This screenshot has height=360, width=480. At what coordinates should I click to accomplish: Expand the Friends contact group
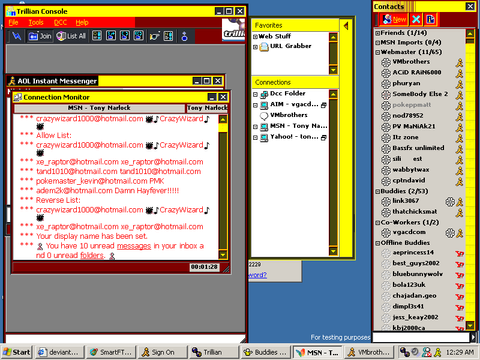click(x=377, y=33)
